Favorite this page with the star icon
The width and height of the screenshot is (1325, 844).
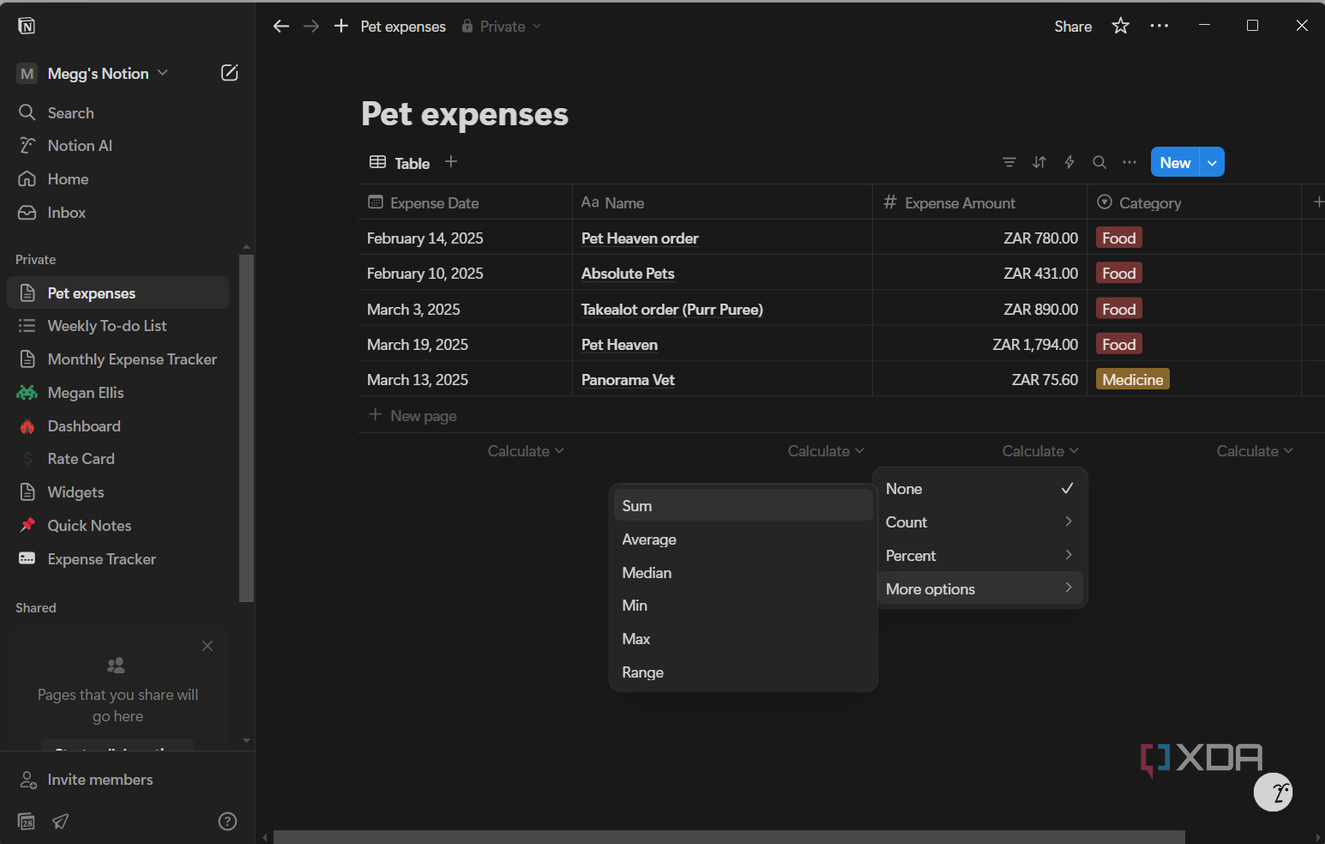1120,26
